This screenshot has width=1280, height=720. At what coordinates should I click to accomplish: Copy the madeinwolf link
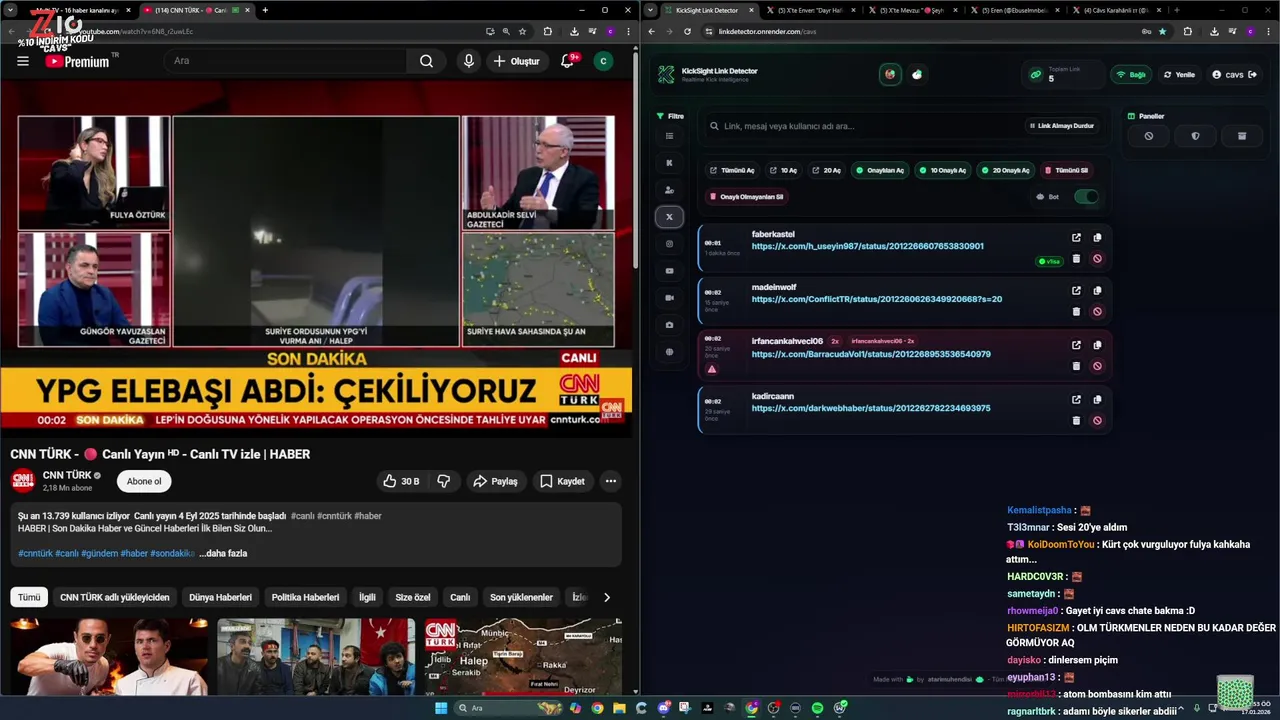click(1097, 291)
